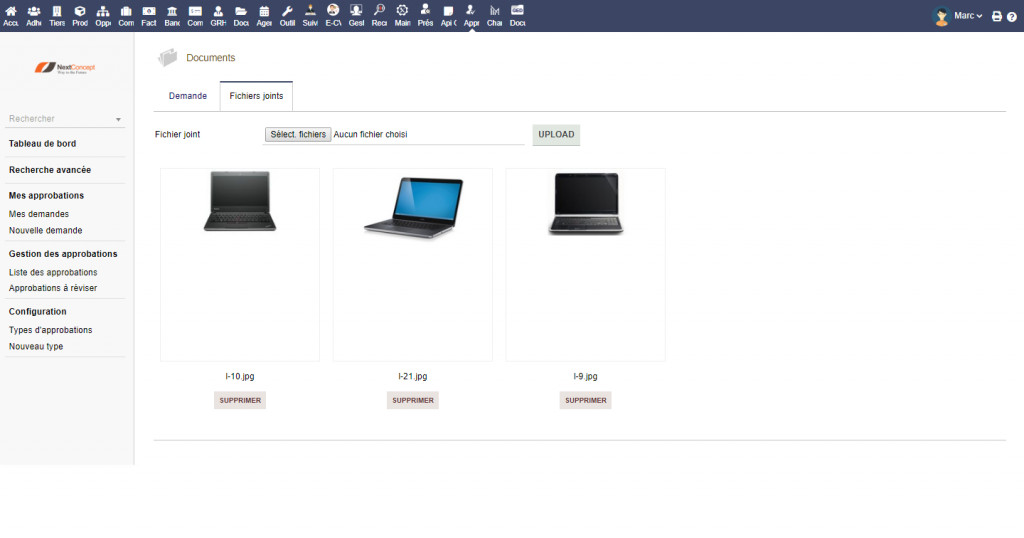
Task: Go to Tableau de bord
Action: click(42, 144)
